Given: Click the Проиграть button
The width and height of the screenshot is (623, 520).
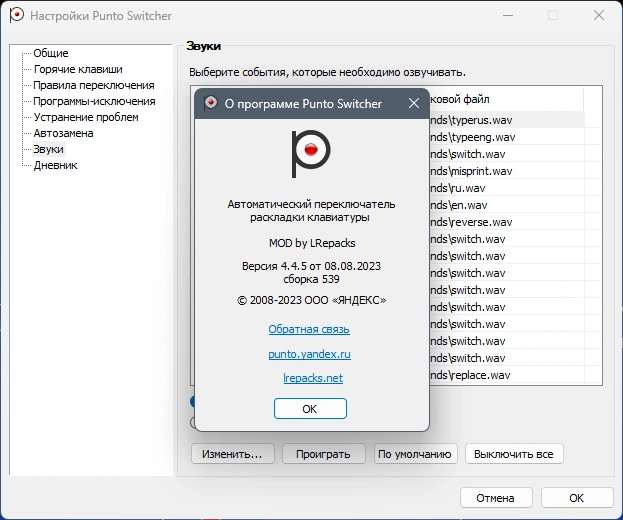Looking at the screenshot, I should click(x=323, y=454).
